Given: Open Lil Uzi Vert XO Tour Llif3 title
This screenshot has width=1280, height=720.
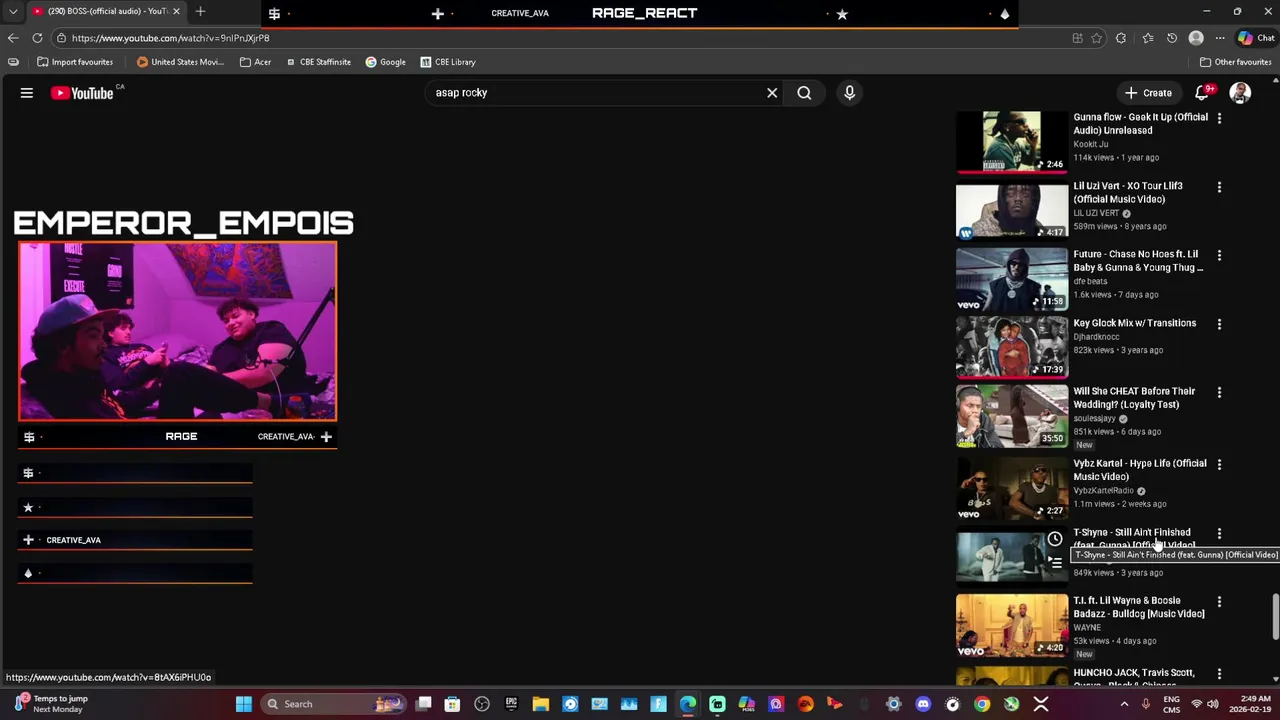Looking at the screenshot, I should (x=1128, y=192).
